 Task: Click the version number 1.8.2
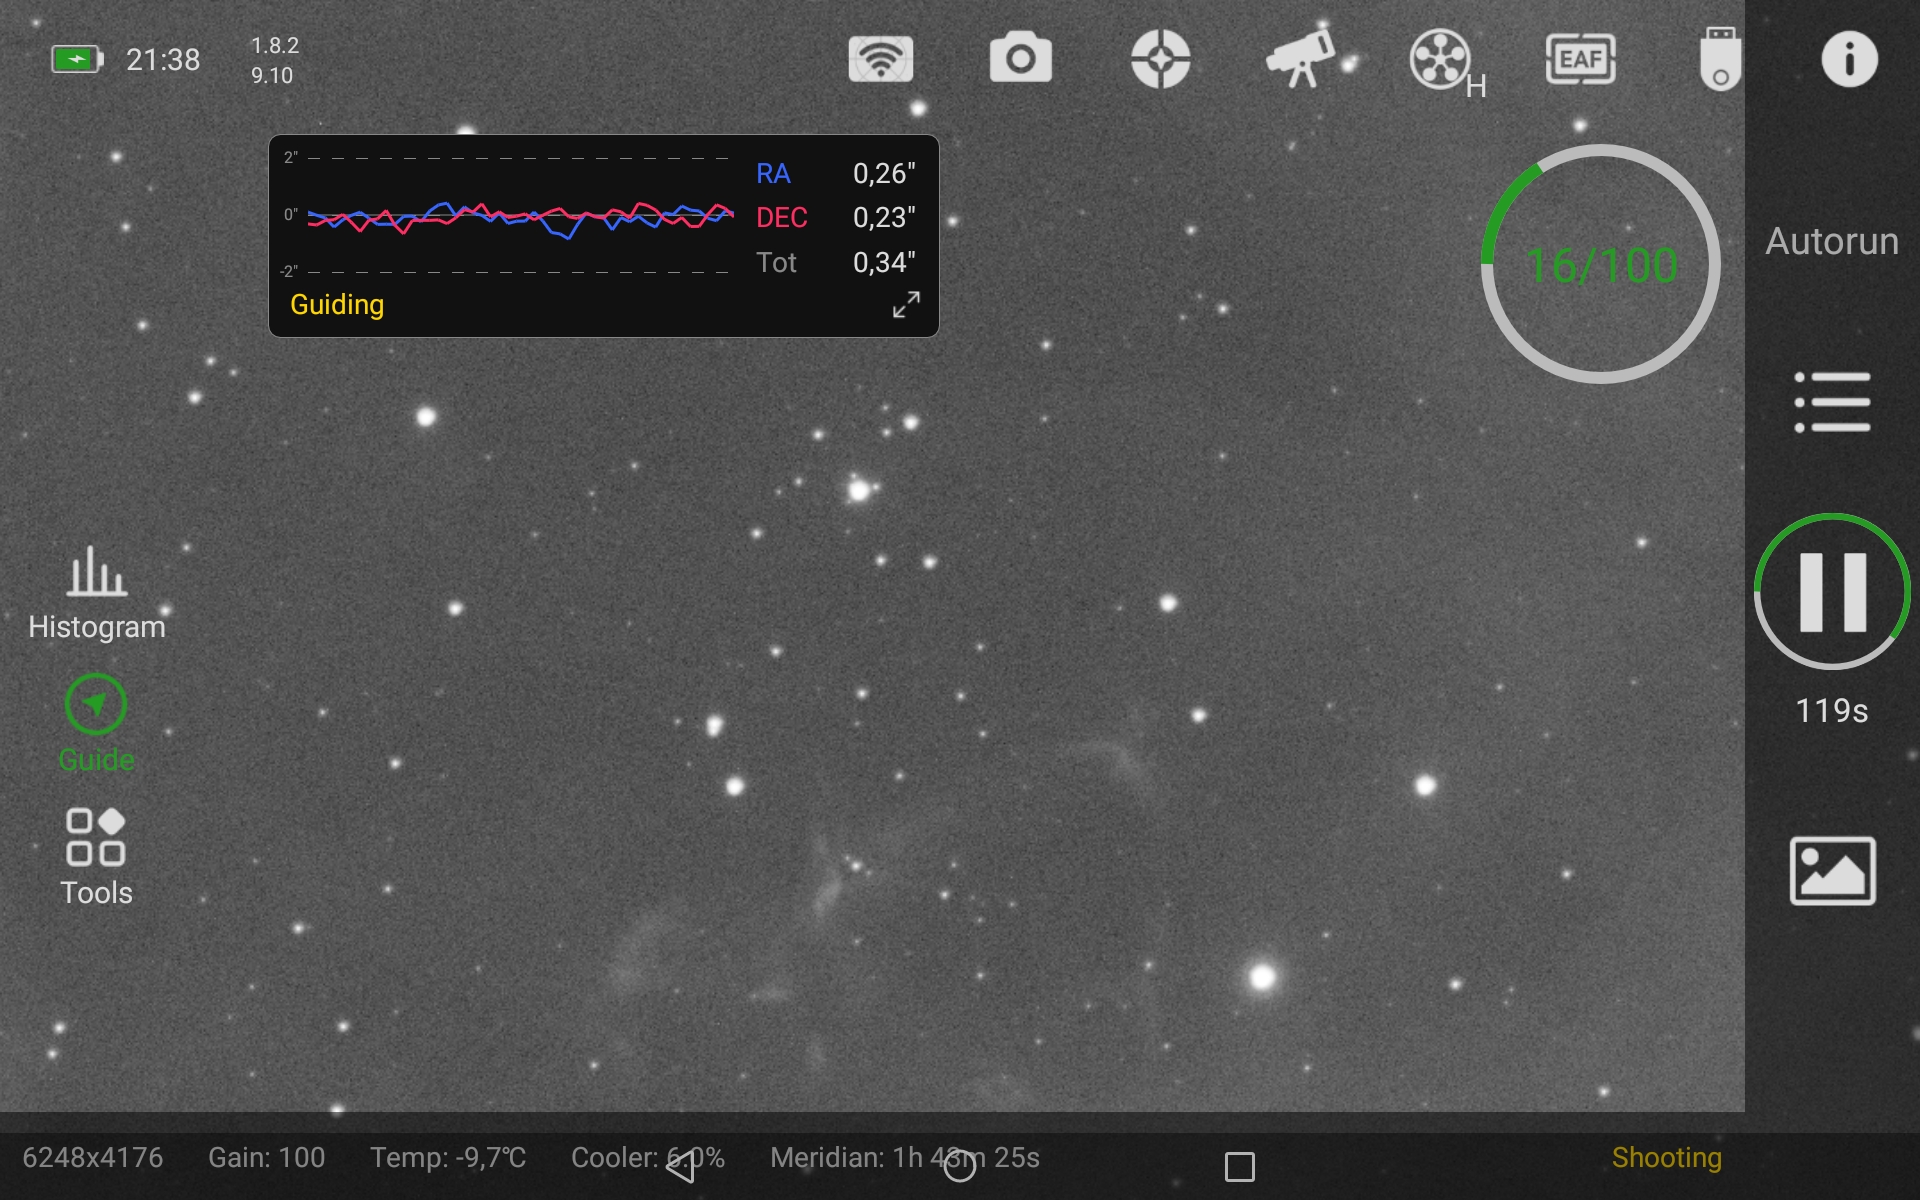[275, 46]
